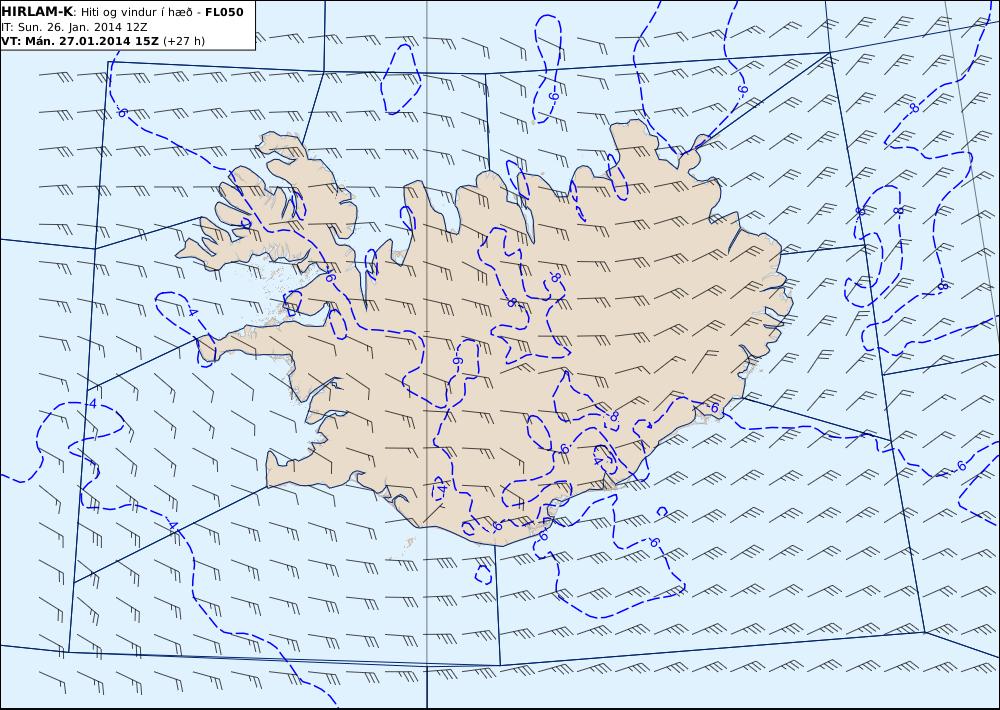Click the FL050 flight level label
Image resolution: width=1000 pixels, height=710 pixels.
224,12
